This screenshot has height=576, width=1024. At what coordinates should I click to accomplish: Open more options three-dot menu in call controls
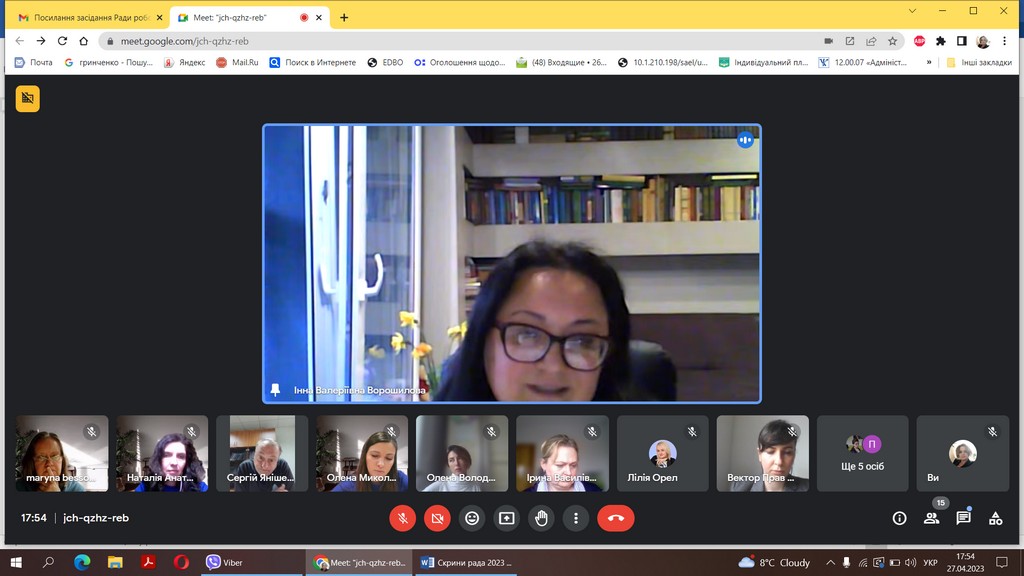(576, 518)
